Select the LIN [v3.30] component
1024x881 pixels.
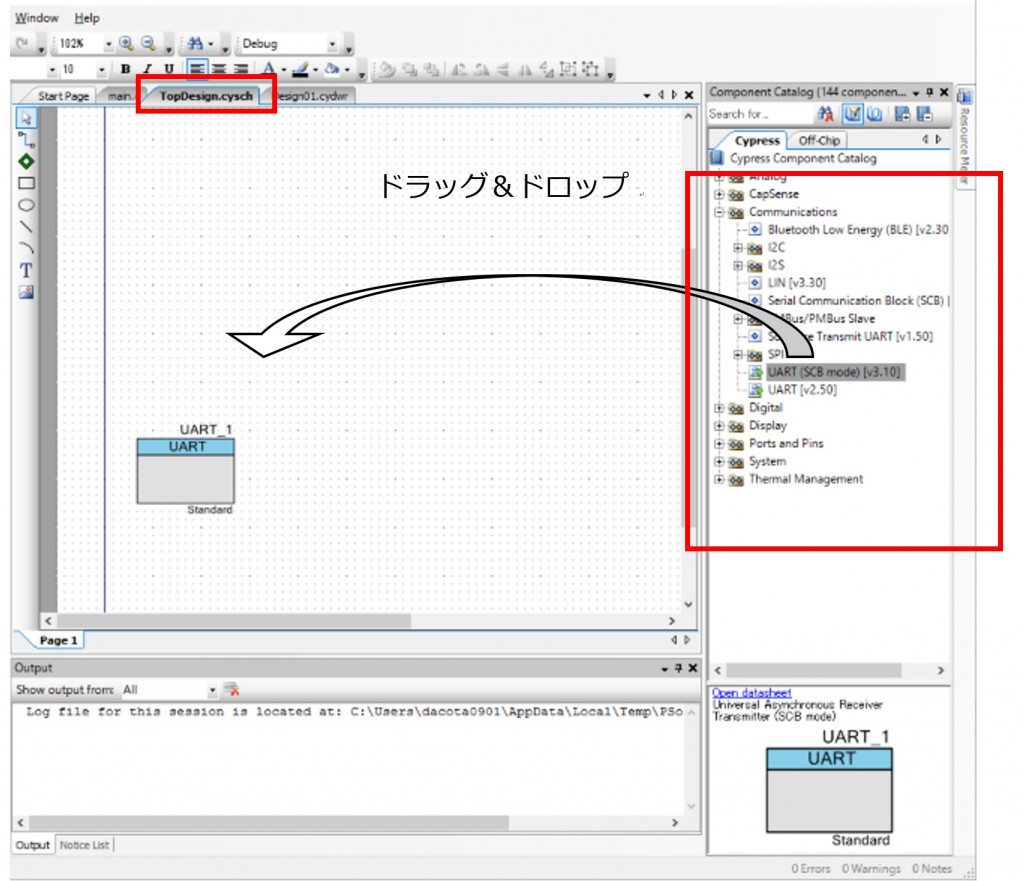(796, 283)
